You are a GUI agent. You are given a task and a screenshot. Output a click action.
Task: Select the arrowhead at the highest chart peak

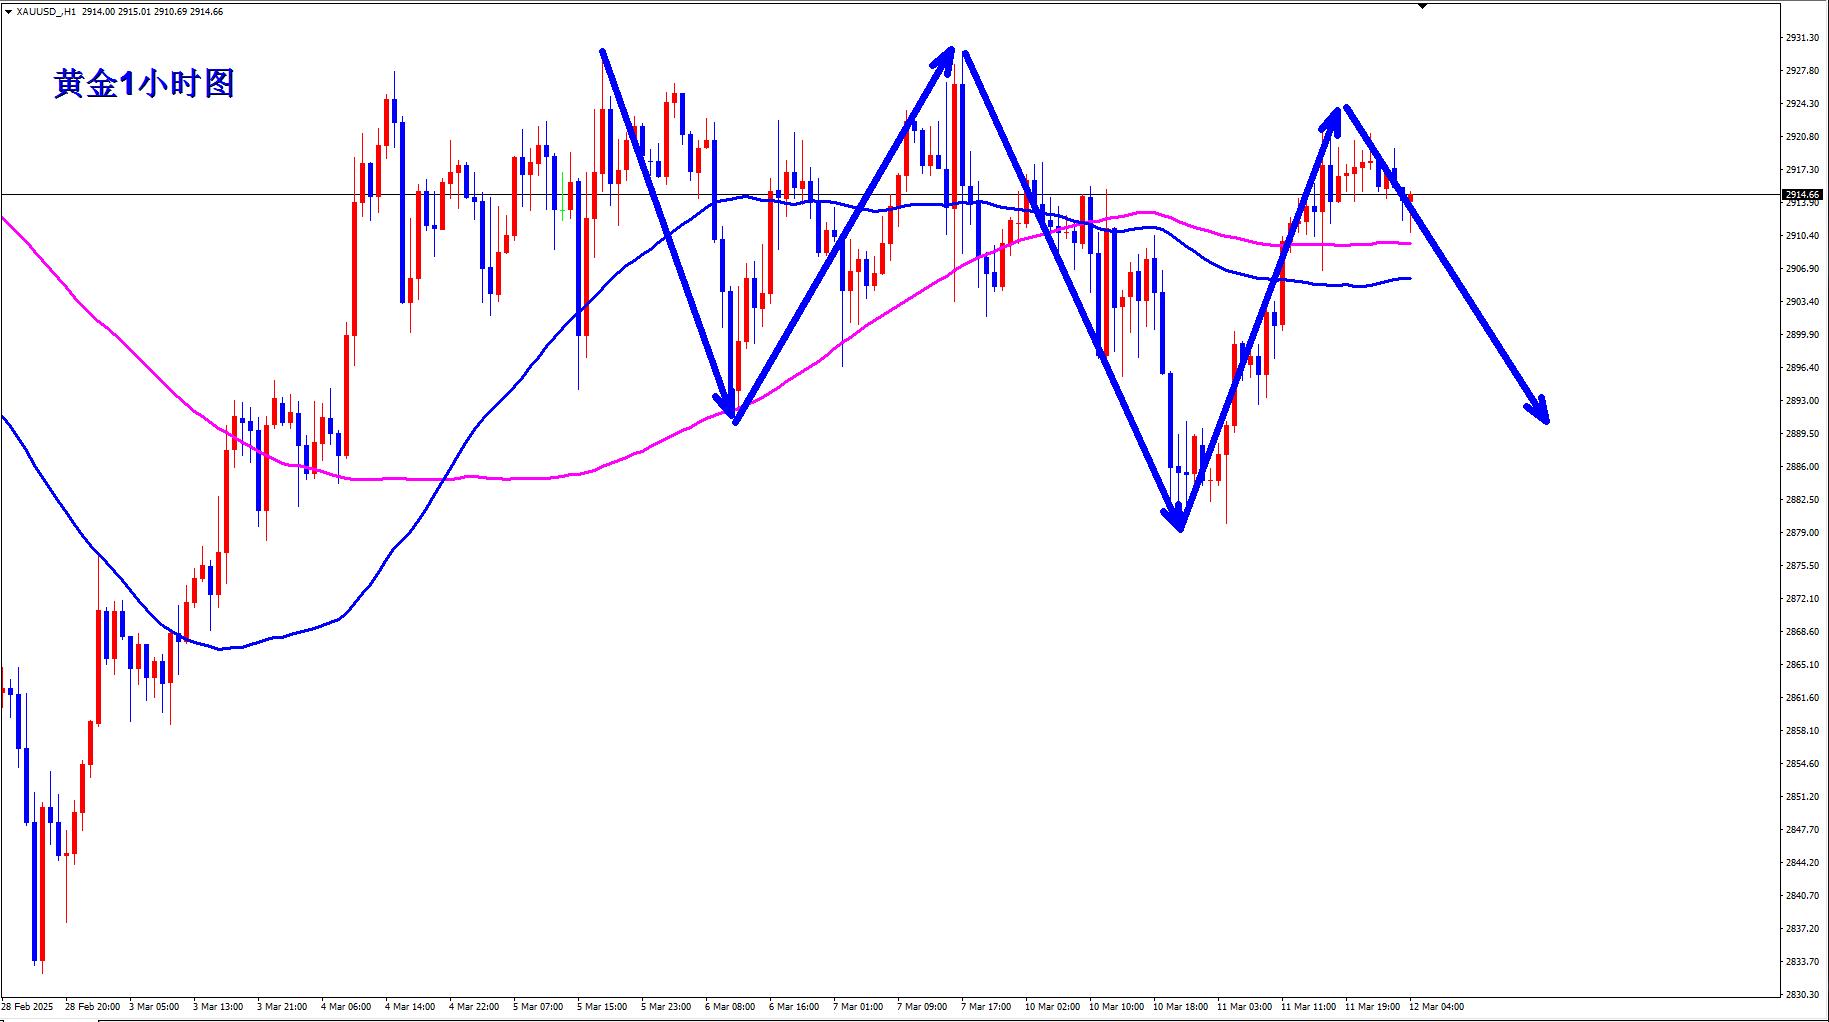tap(946, 56)
